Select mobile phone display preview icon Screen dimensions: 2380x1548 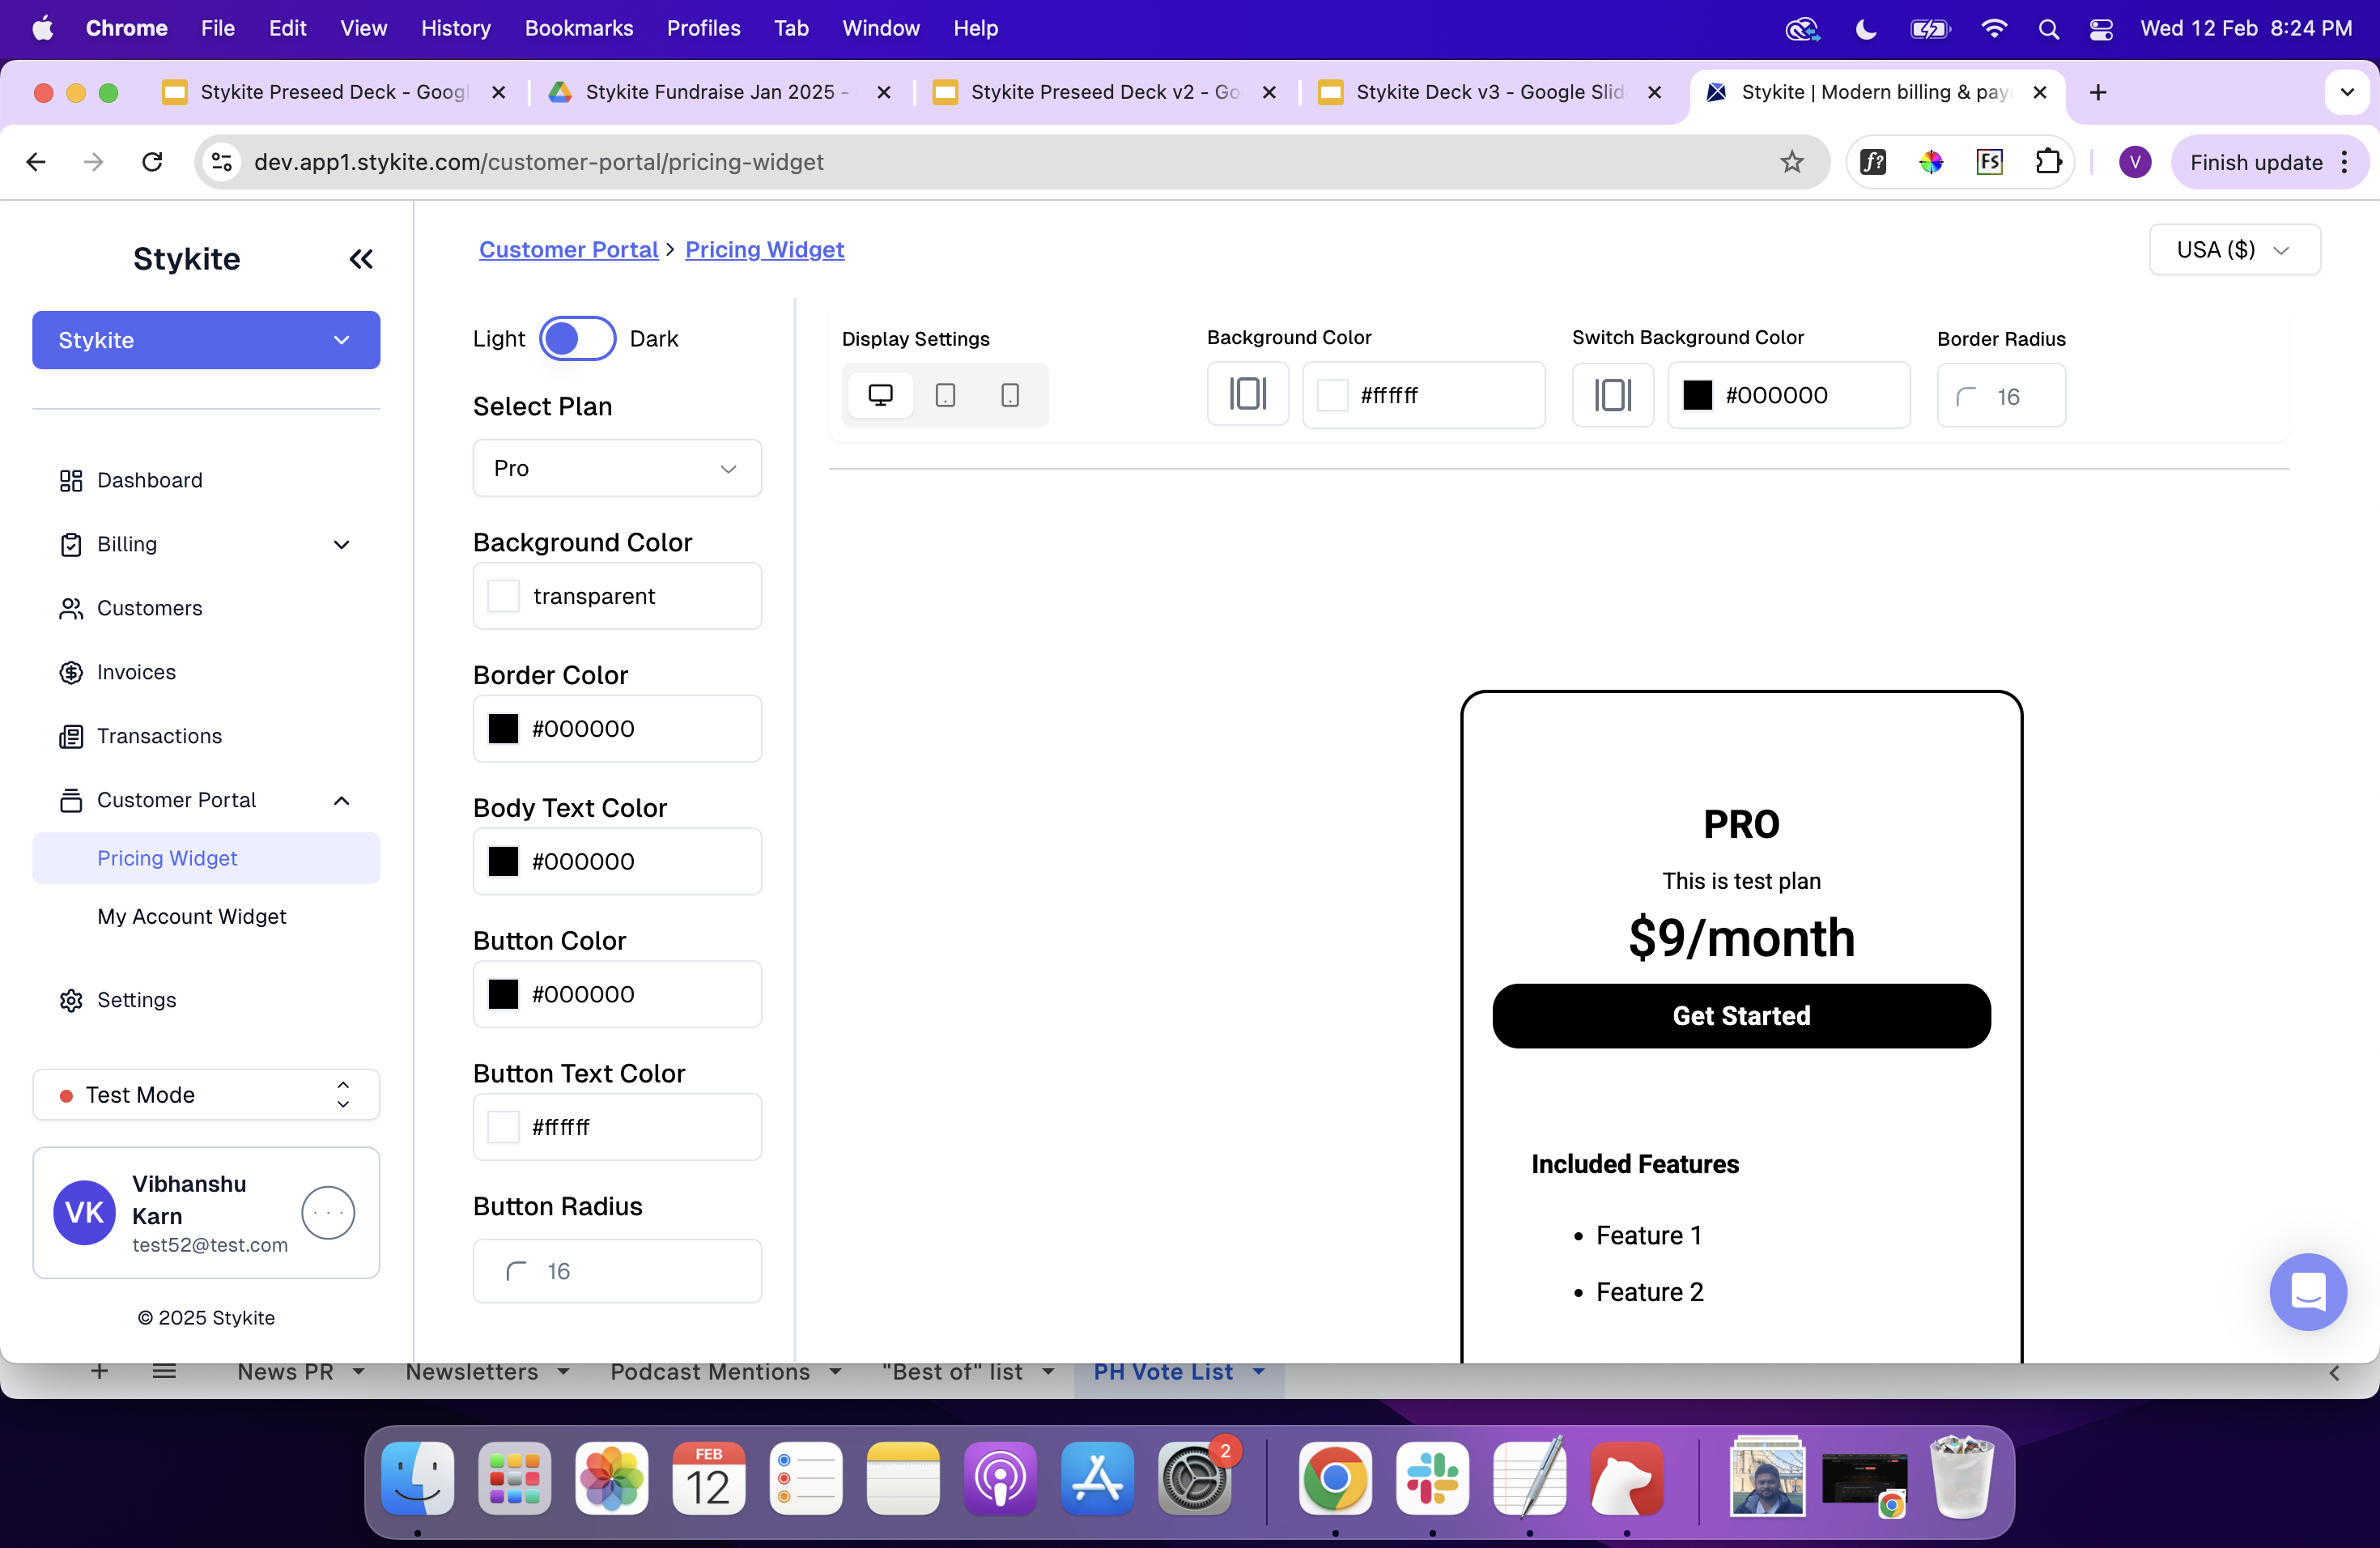click(1010, 395)
